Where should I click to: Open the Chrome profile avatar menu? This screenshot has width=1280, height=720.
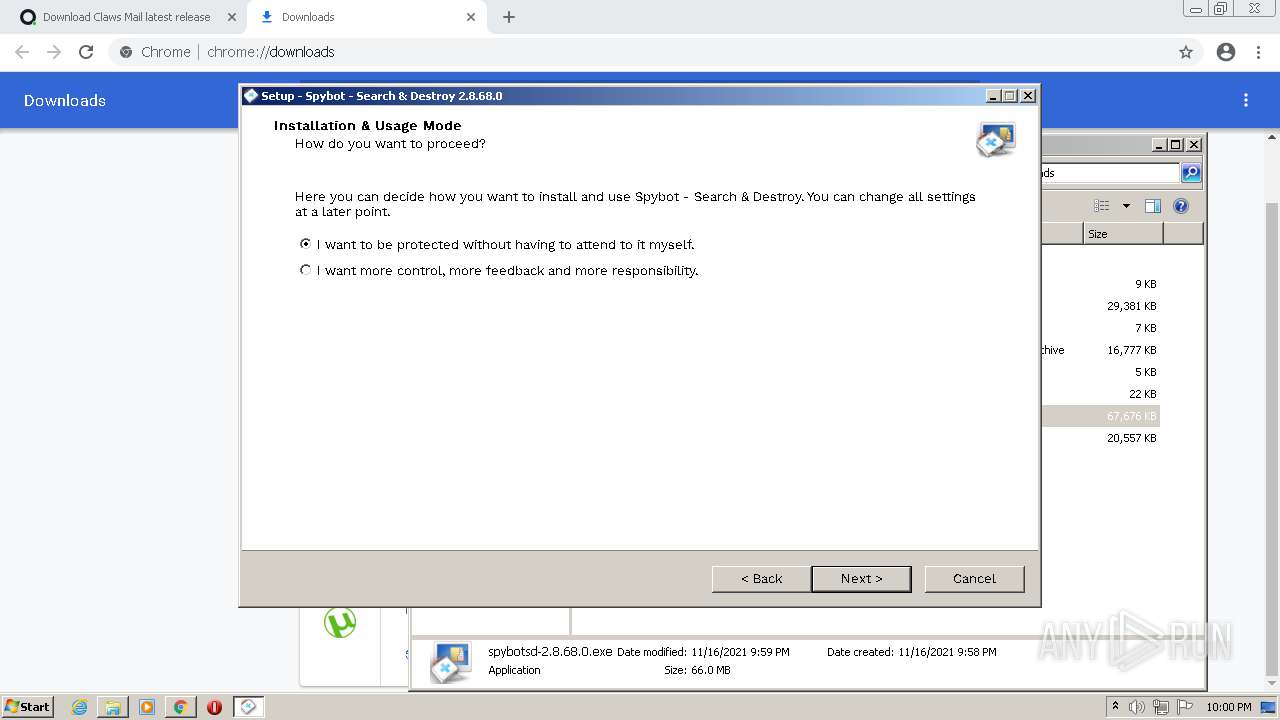(x=1226, y=52)
